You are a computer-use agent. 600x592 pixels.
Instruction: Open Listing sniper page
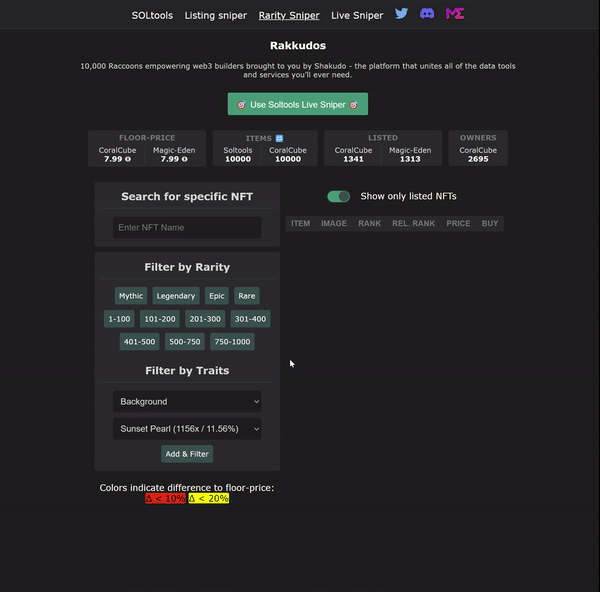click(215, 15)
